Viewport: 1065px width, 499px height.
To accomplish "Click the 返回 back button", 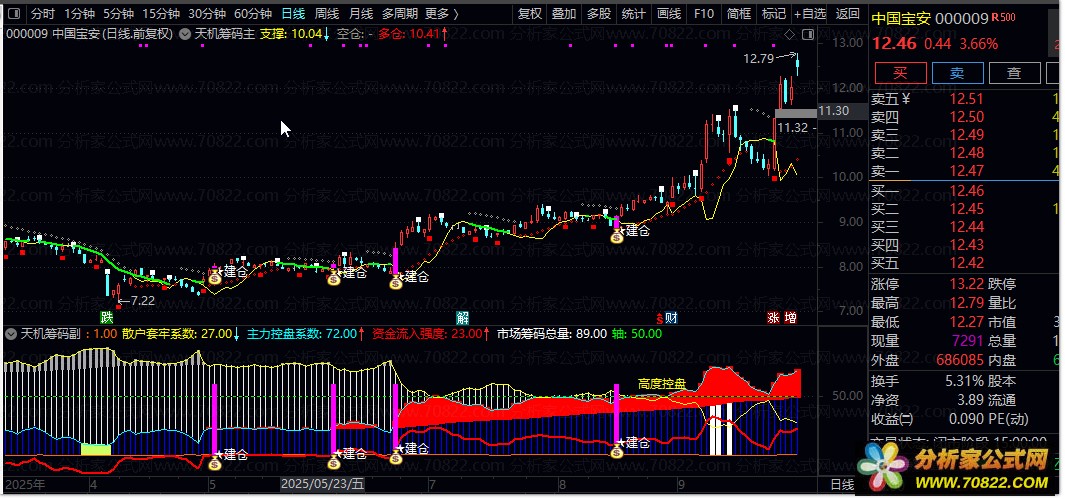I will click(x=847, y=13).
